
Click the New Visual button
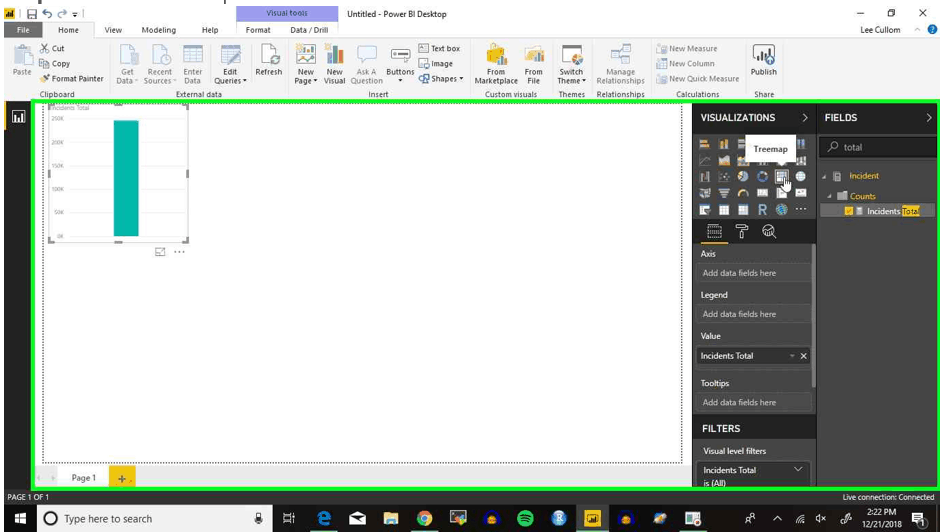click(334, 65)
